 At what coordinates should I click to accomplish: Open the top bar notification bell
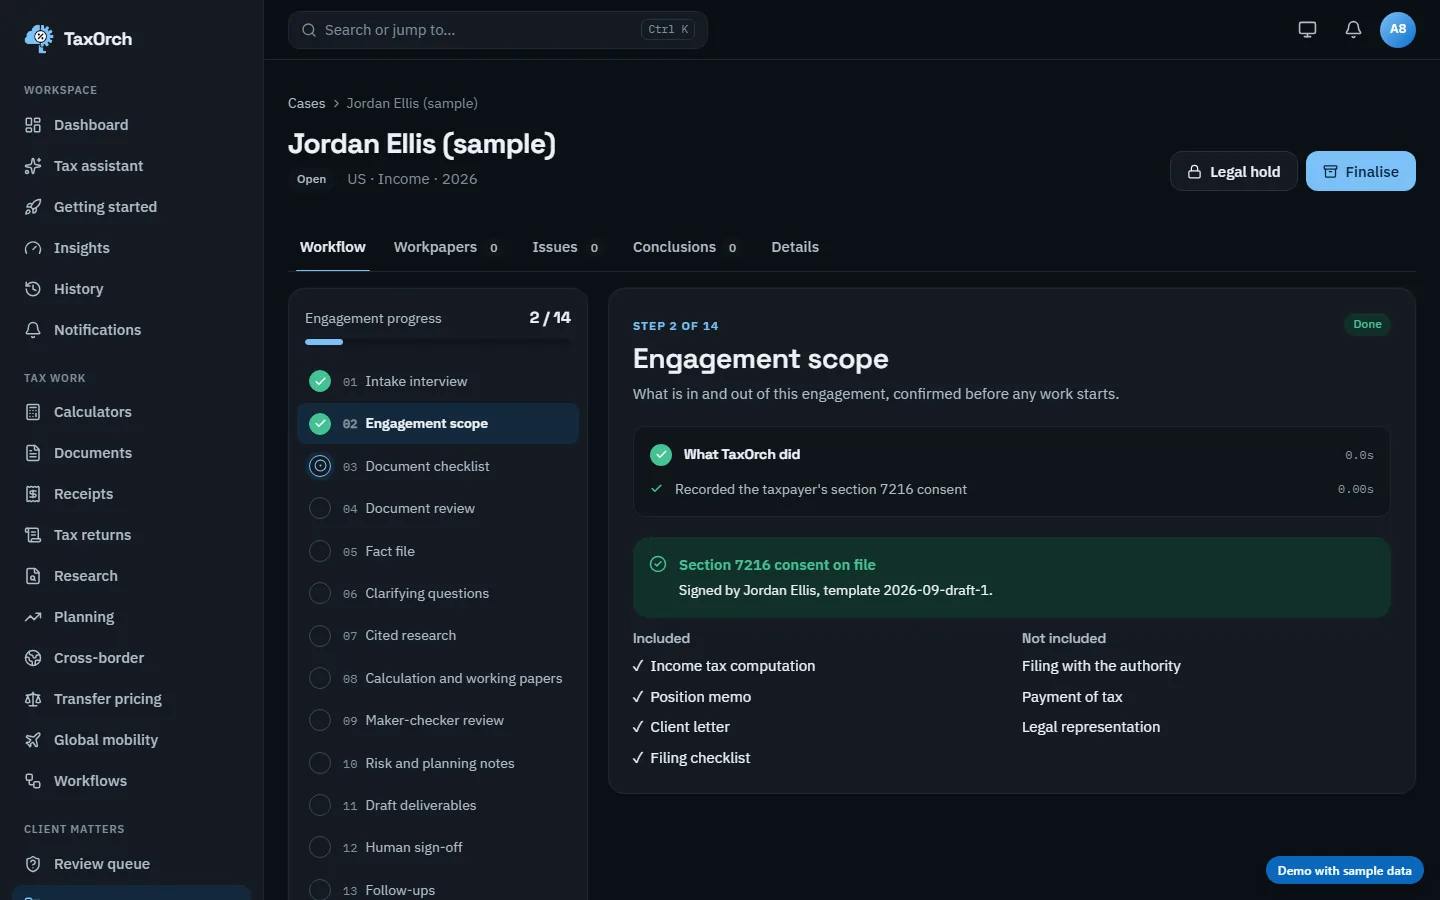1353,29
